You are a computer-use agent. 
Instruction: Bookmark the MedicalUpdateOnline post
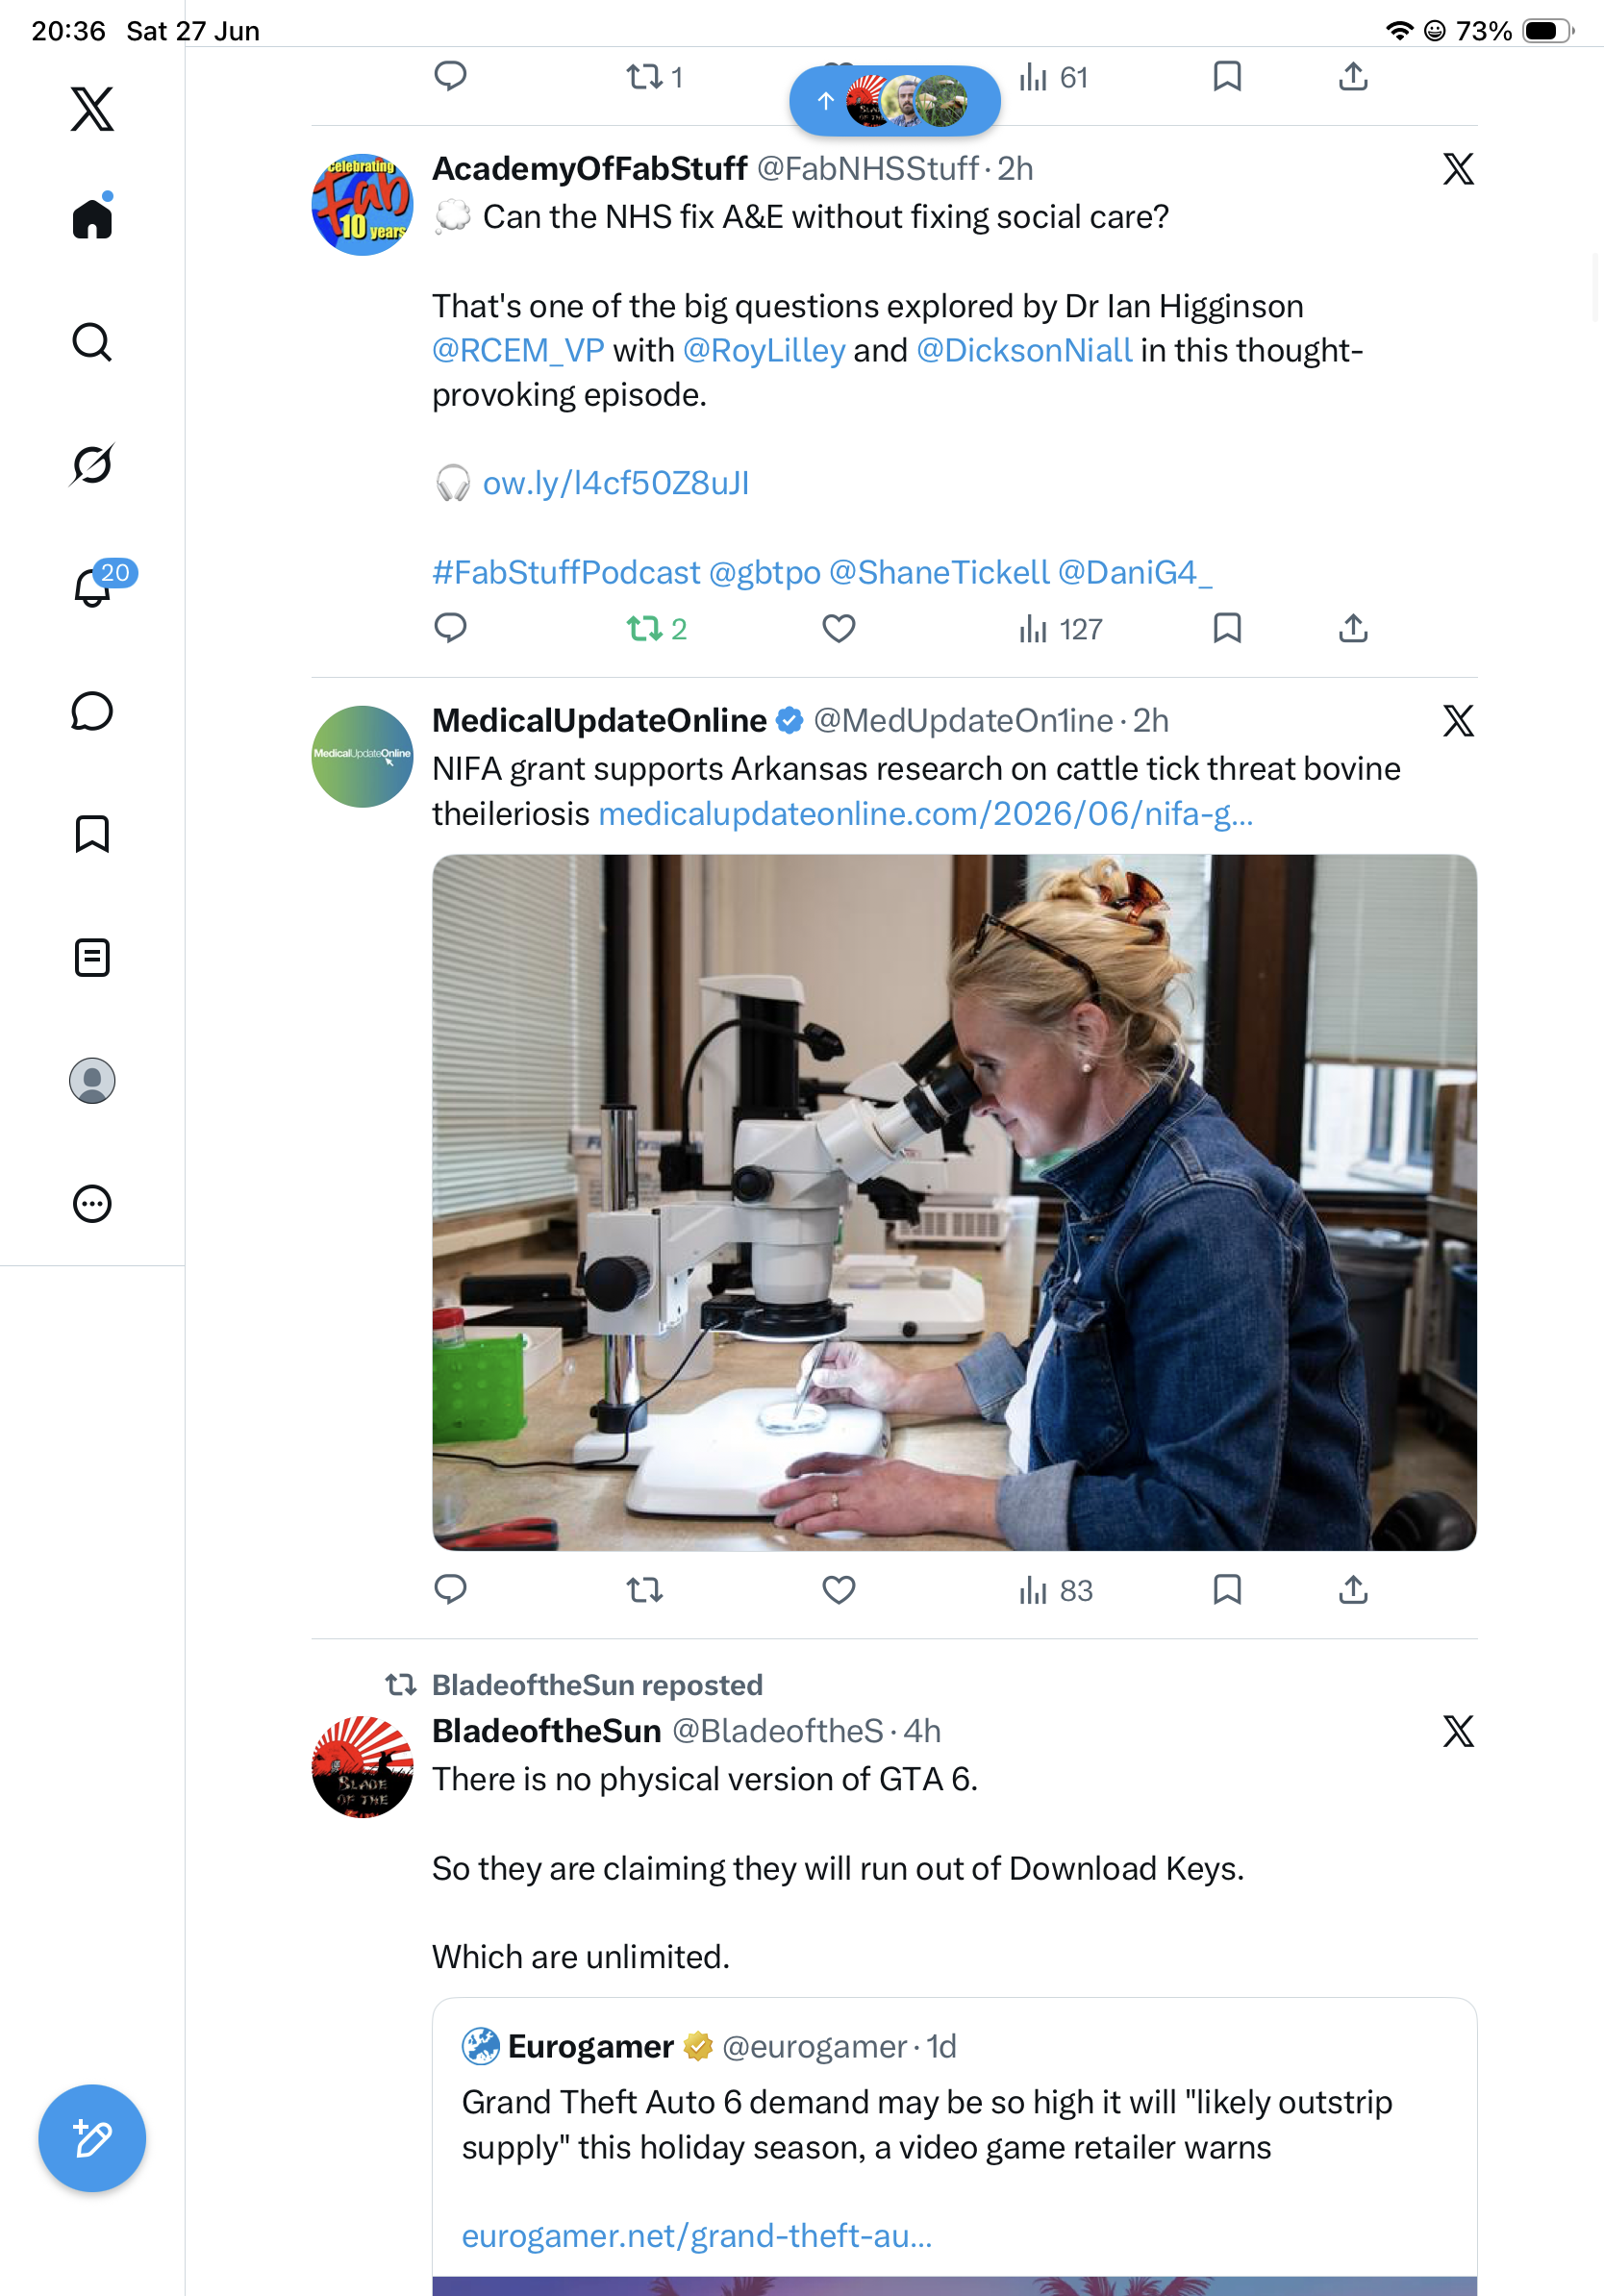tap(1227, 1589)
